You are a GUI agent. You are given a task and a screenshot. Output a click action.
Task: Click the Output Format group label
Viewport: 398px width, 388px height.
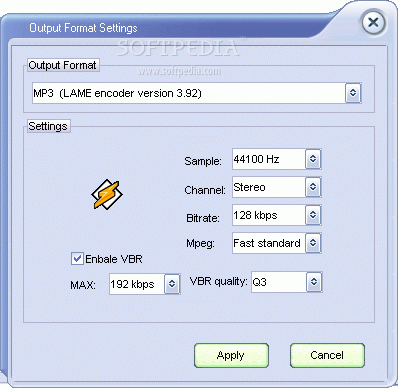[x=62, y=65]
